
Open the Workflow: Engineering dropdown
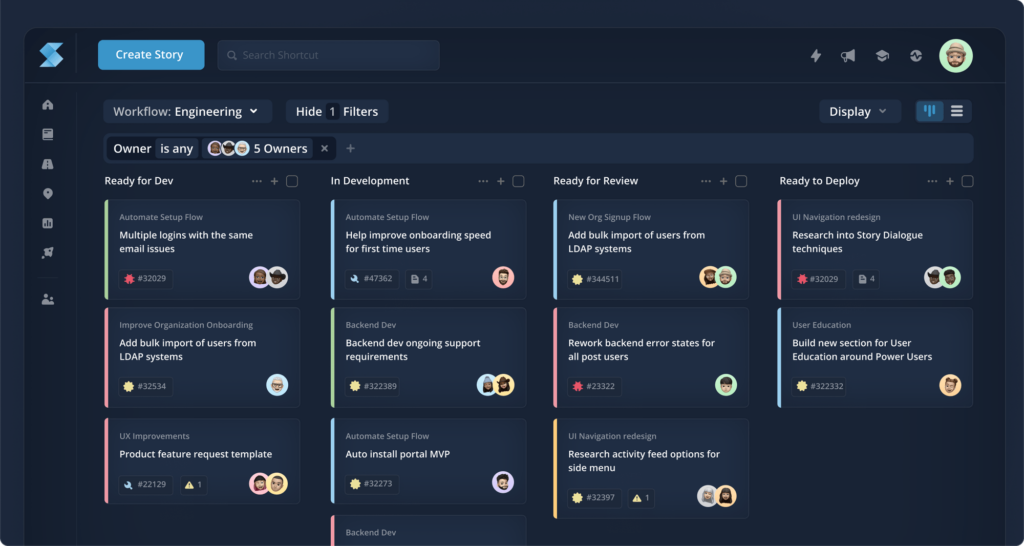click(x=187, y=112)
